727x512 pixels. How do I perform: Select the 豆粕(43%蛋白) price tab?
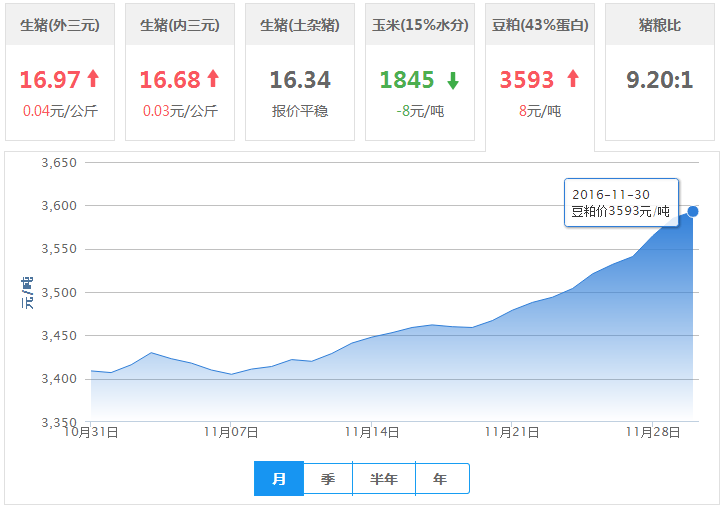540,77
